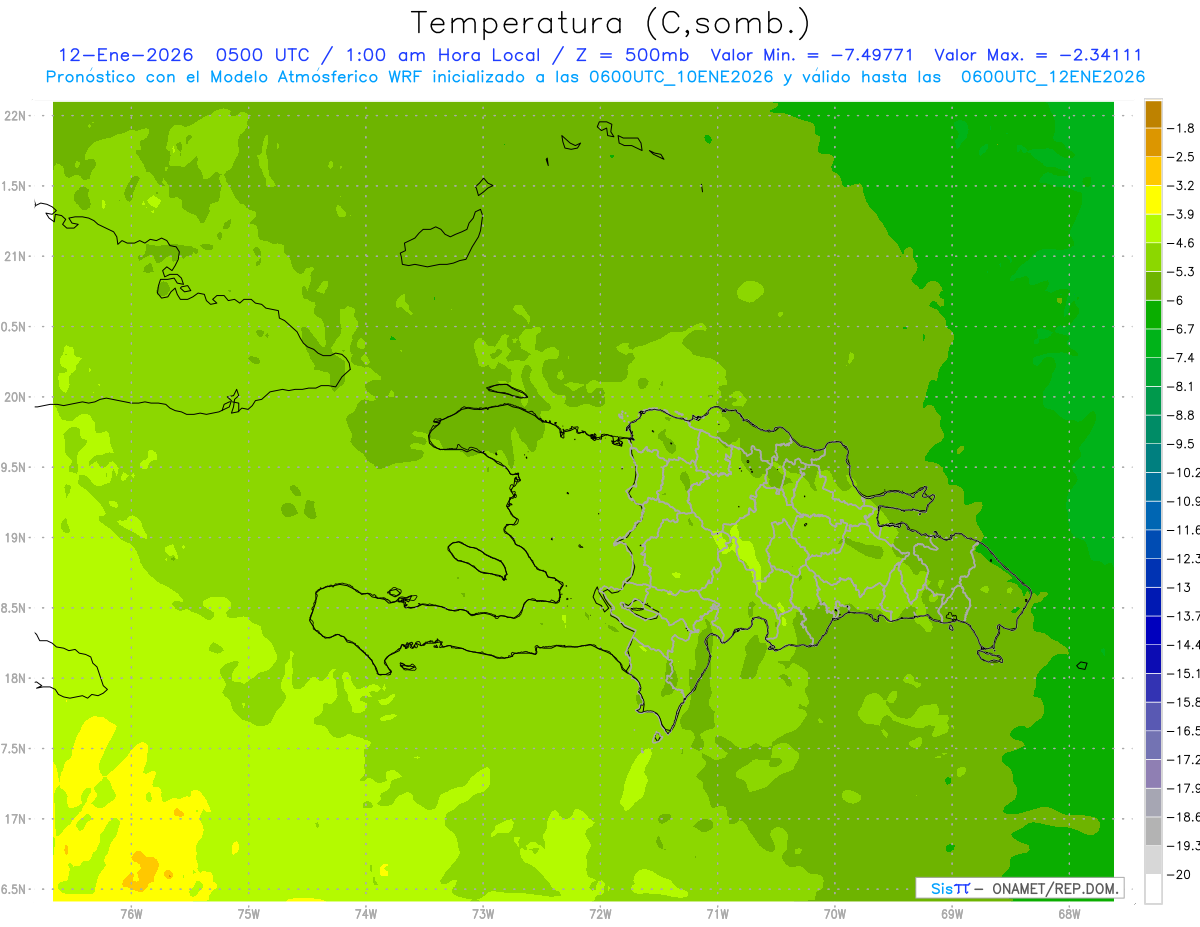This screenshot has height=927, width=1200.
Task: Click the '9.5N' latitude label
Action: pos(15,467)
